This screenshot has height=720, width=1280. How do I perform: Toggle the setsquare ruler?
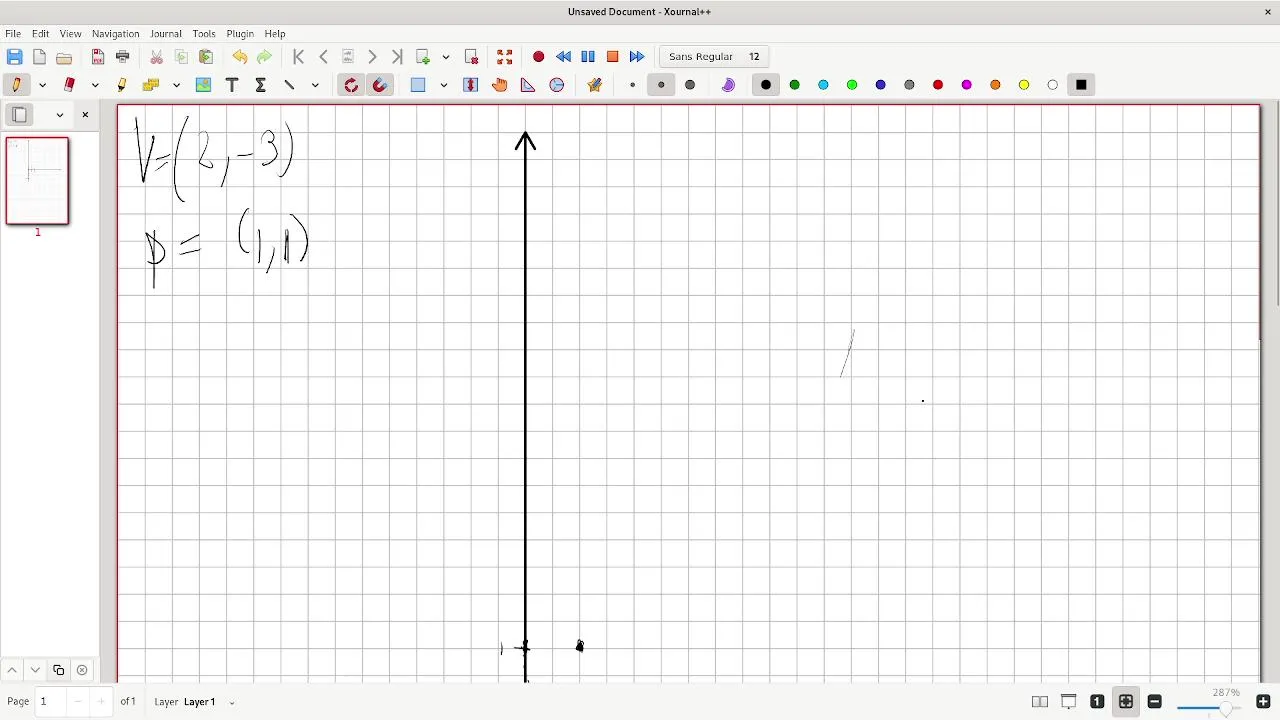pos(528,85)
